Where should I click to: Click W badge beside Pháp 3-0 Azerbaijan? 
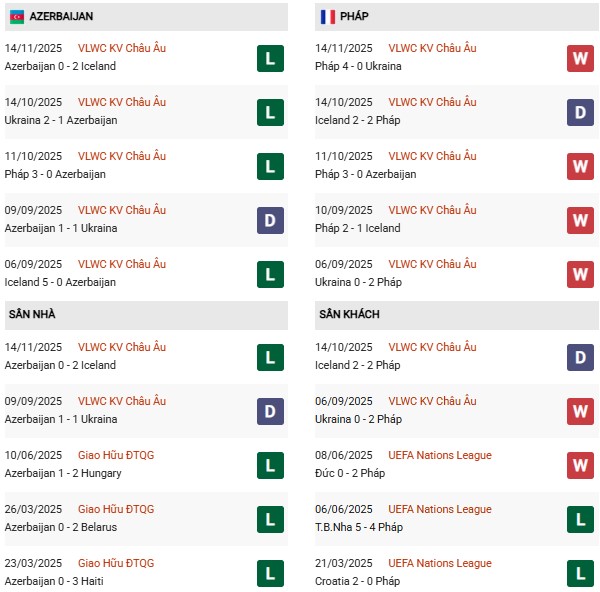click(x=580, y=166)
